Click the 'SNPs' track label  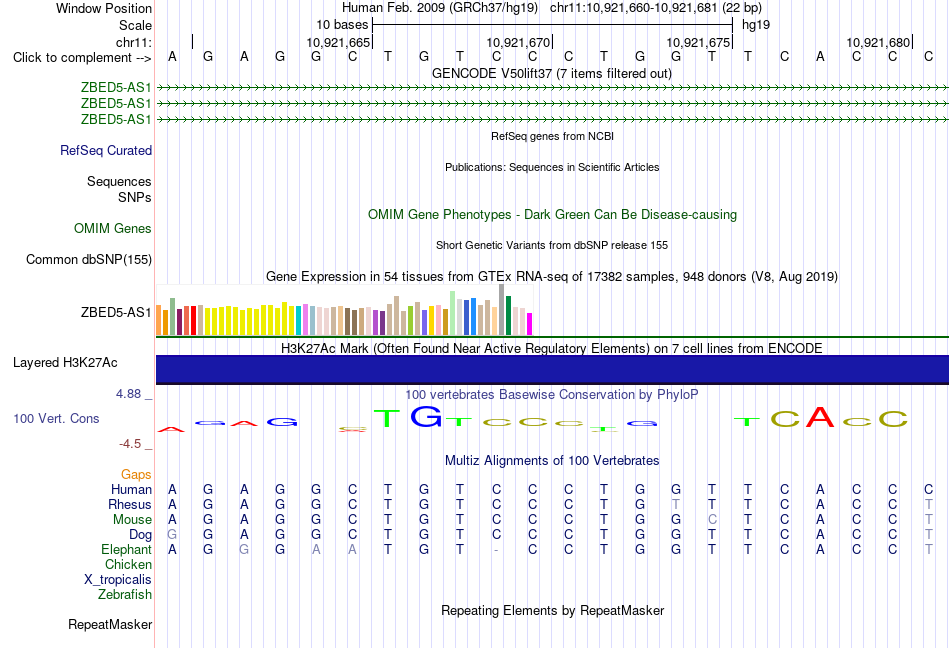pos(135,197)
